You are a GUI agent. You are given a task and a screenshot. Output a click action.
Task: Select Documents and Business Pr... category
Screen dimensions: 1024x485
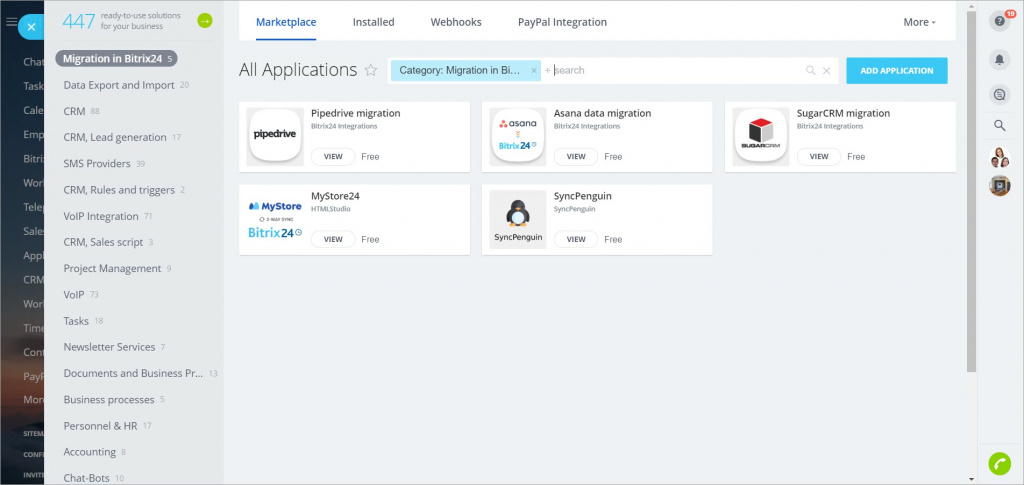point(140,373)
